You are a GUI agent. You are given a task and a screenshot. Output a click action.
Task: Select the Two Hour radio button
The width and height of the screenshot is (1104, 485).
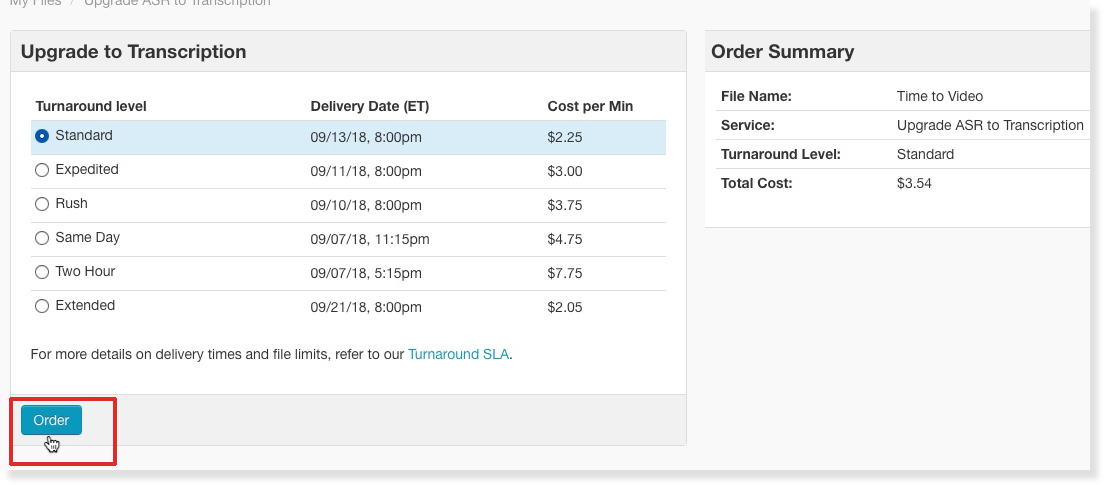click(x=42, y=272)
